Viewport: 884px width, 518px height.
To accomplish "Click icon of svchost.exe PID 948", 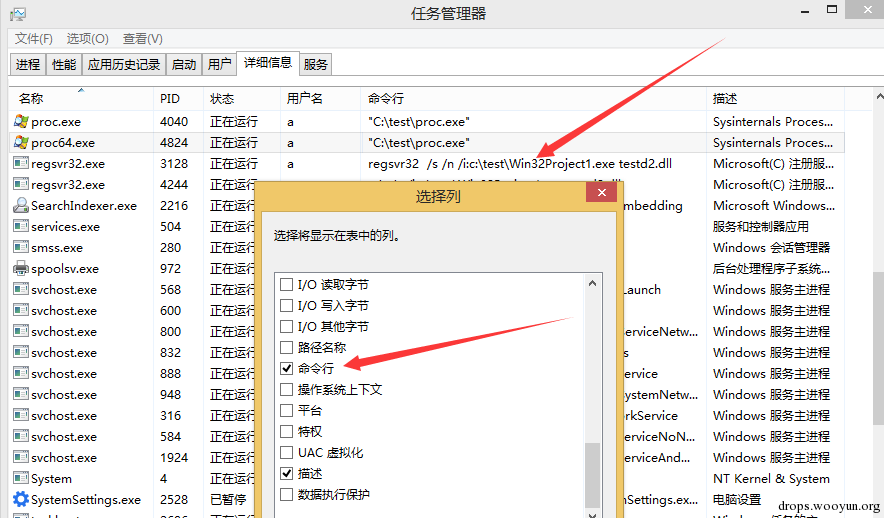I will coord(21,394).
